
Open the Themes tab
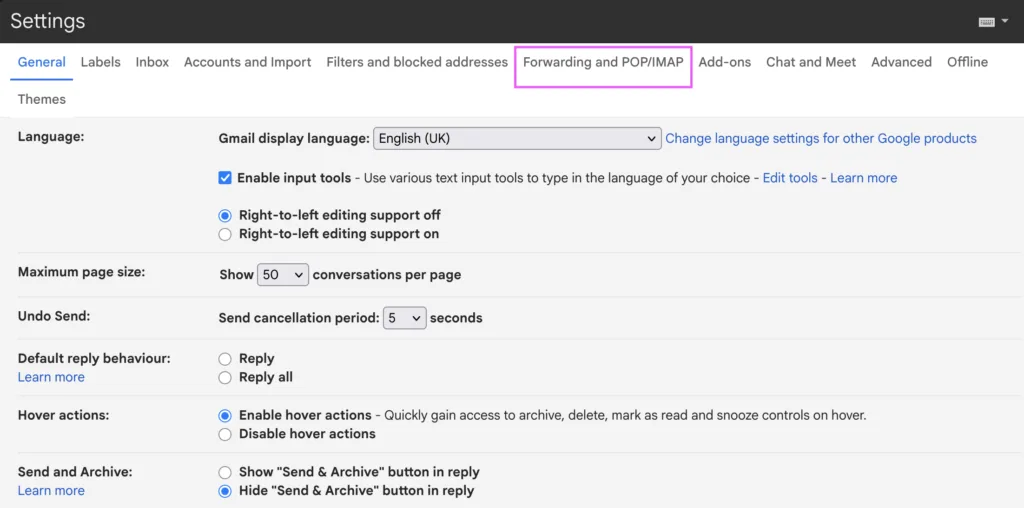[42, 99]
